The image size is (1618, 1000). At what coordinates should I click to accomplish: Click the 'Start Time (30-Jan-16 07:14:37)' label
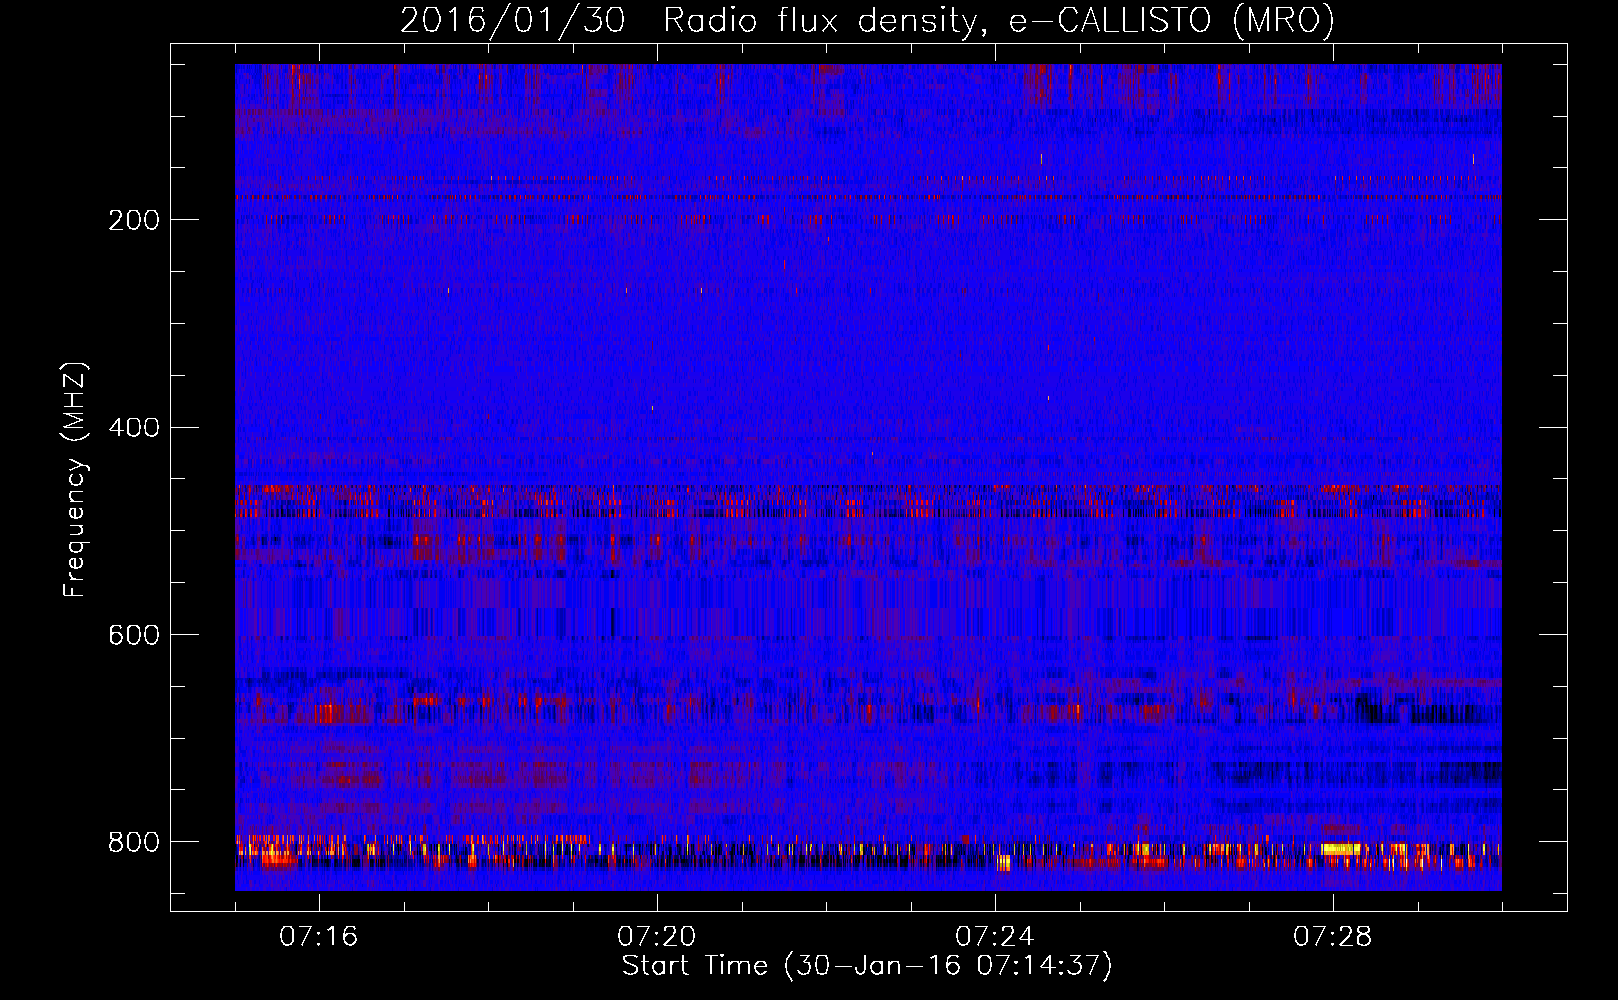coord(867,966)
